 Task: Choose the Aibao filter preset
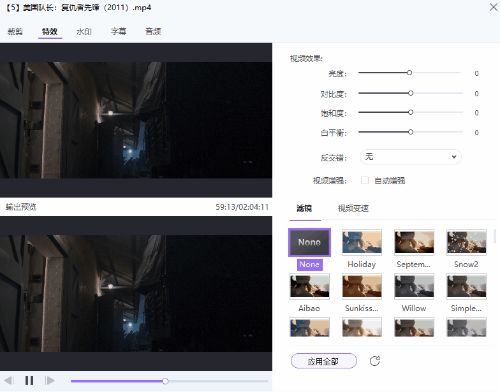(309, 286)
